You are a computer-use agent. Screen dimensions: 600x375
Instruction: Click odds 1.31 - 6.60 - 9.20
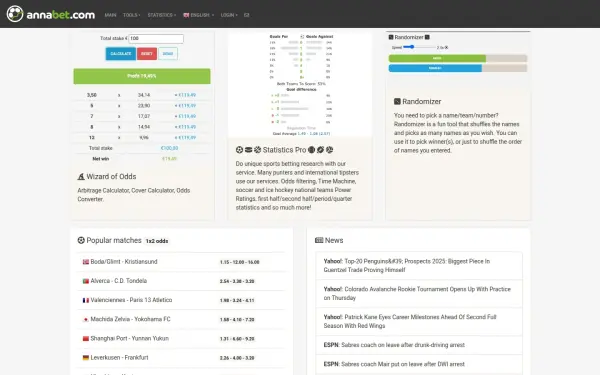tap(237, 339)
